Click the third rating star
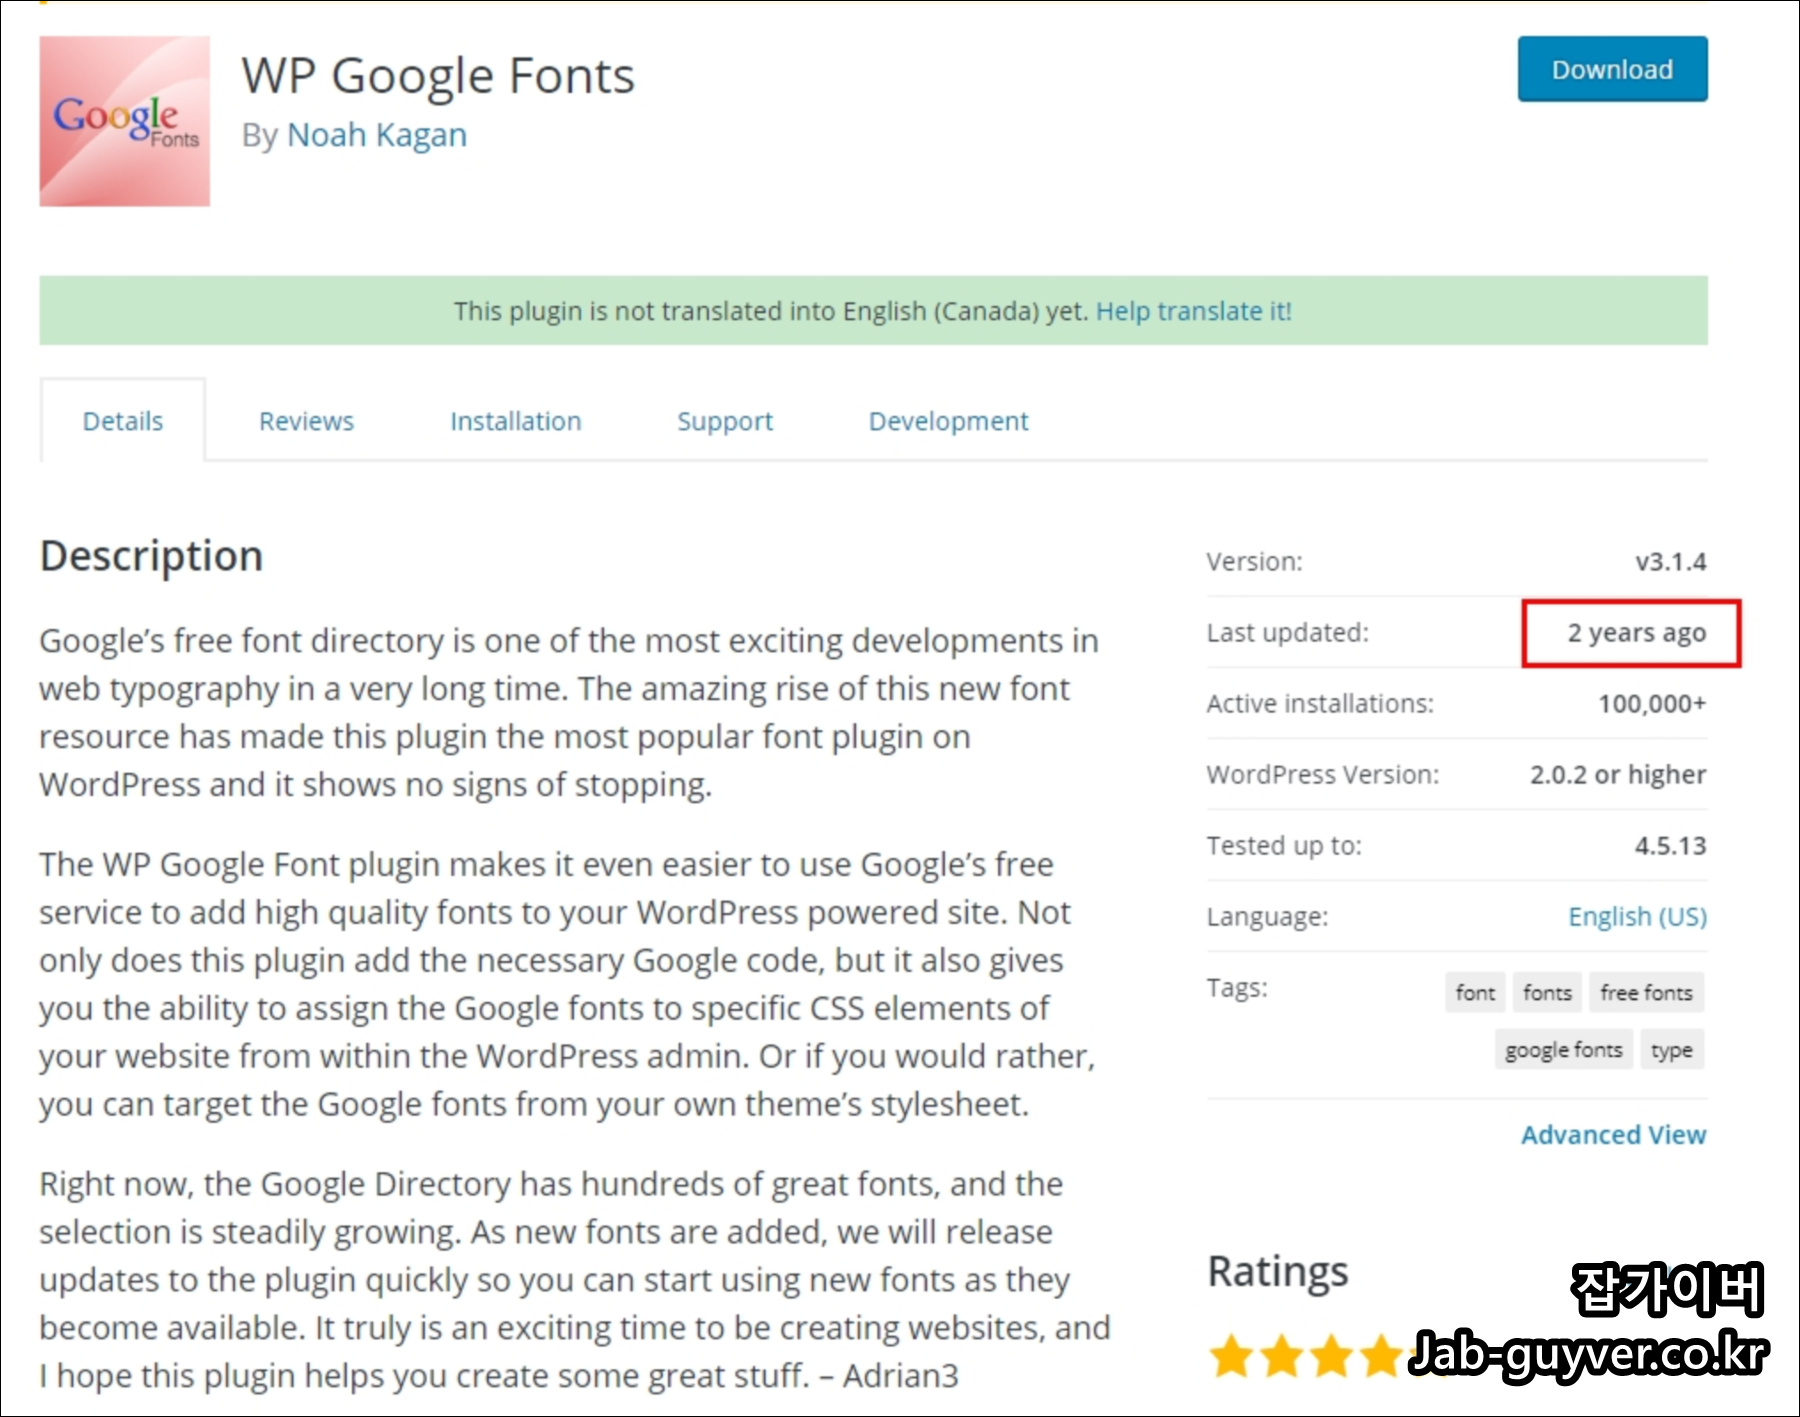1800x1417 pixels. tap(1331, 1357)
